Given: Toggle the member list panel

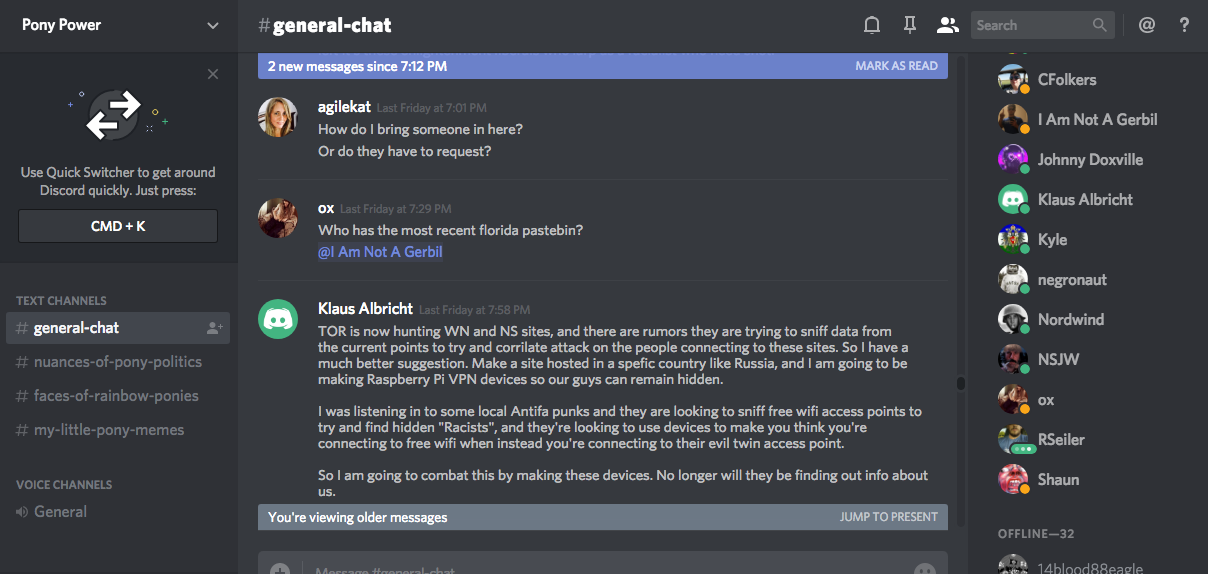Looking at the screenshot, I should tap(947, 25).
